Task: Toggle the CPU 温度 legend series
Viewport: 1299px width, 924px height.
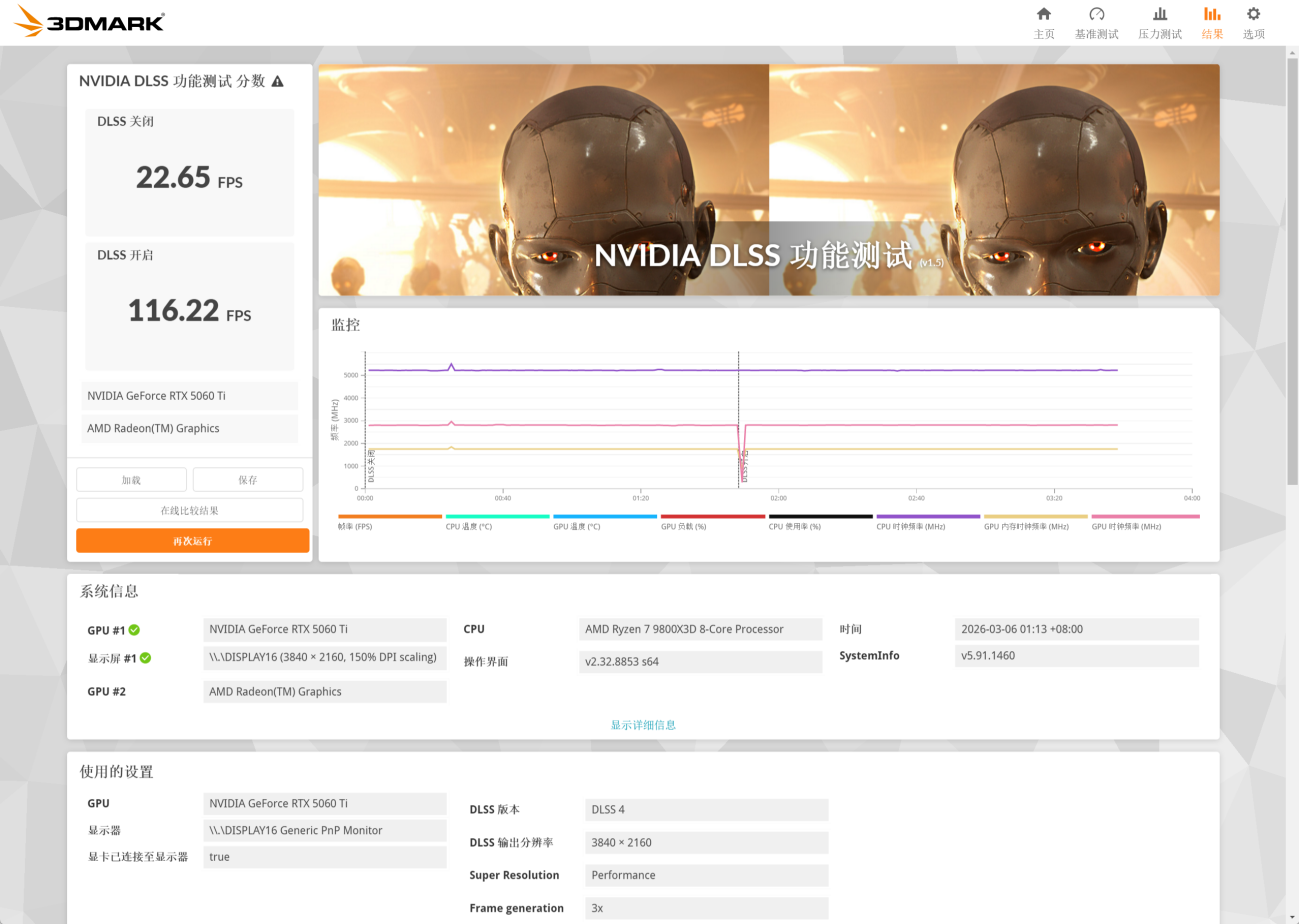Action: [x=497, y=517]
